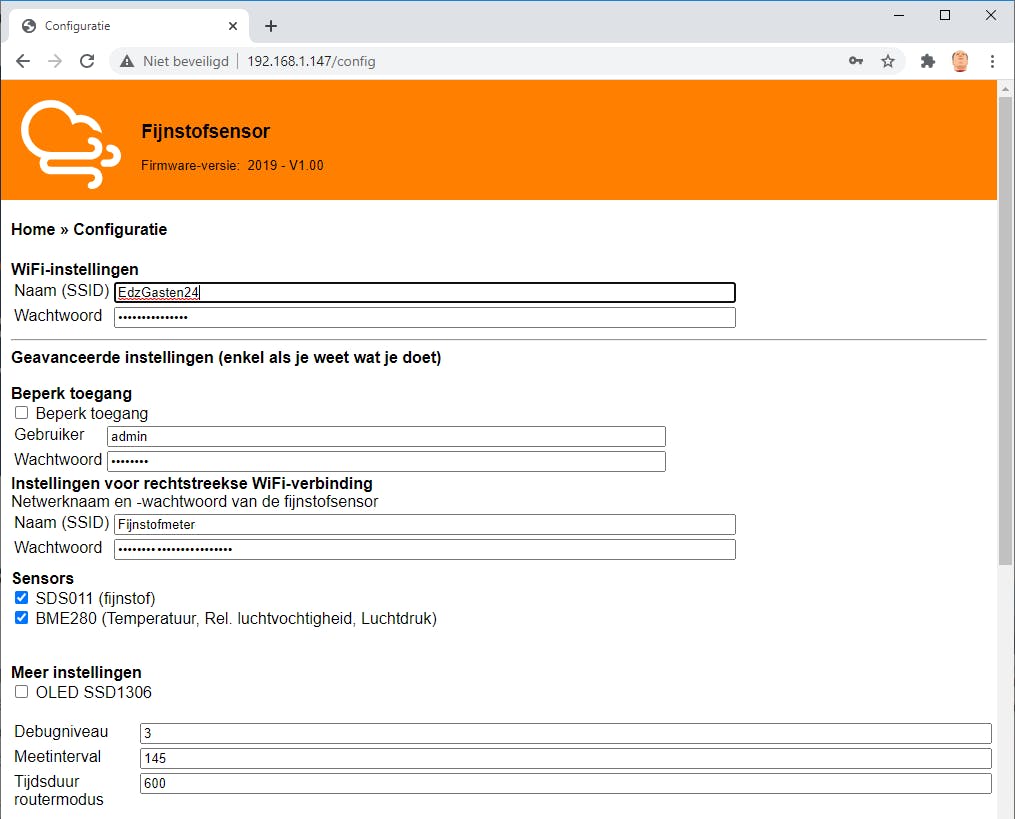Click the Beperk toegang Wachtwoord field

tap(386, 461)
